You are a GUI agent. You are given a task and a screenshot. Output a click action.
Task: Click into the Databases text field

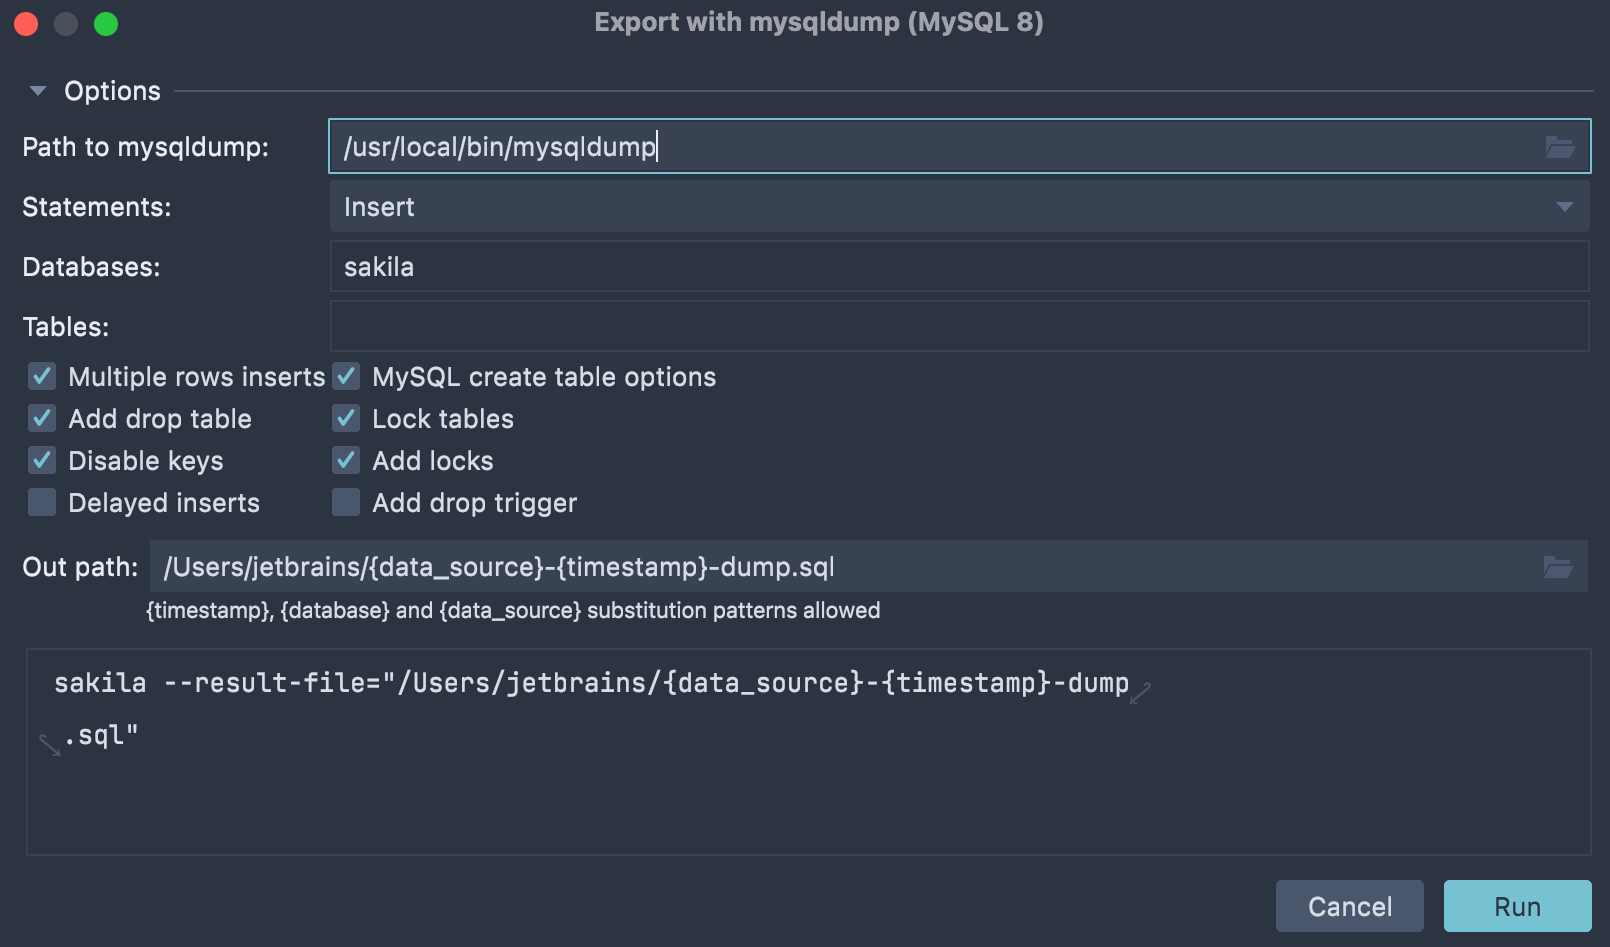coord(958,267)
